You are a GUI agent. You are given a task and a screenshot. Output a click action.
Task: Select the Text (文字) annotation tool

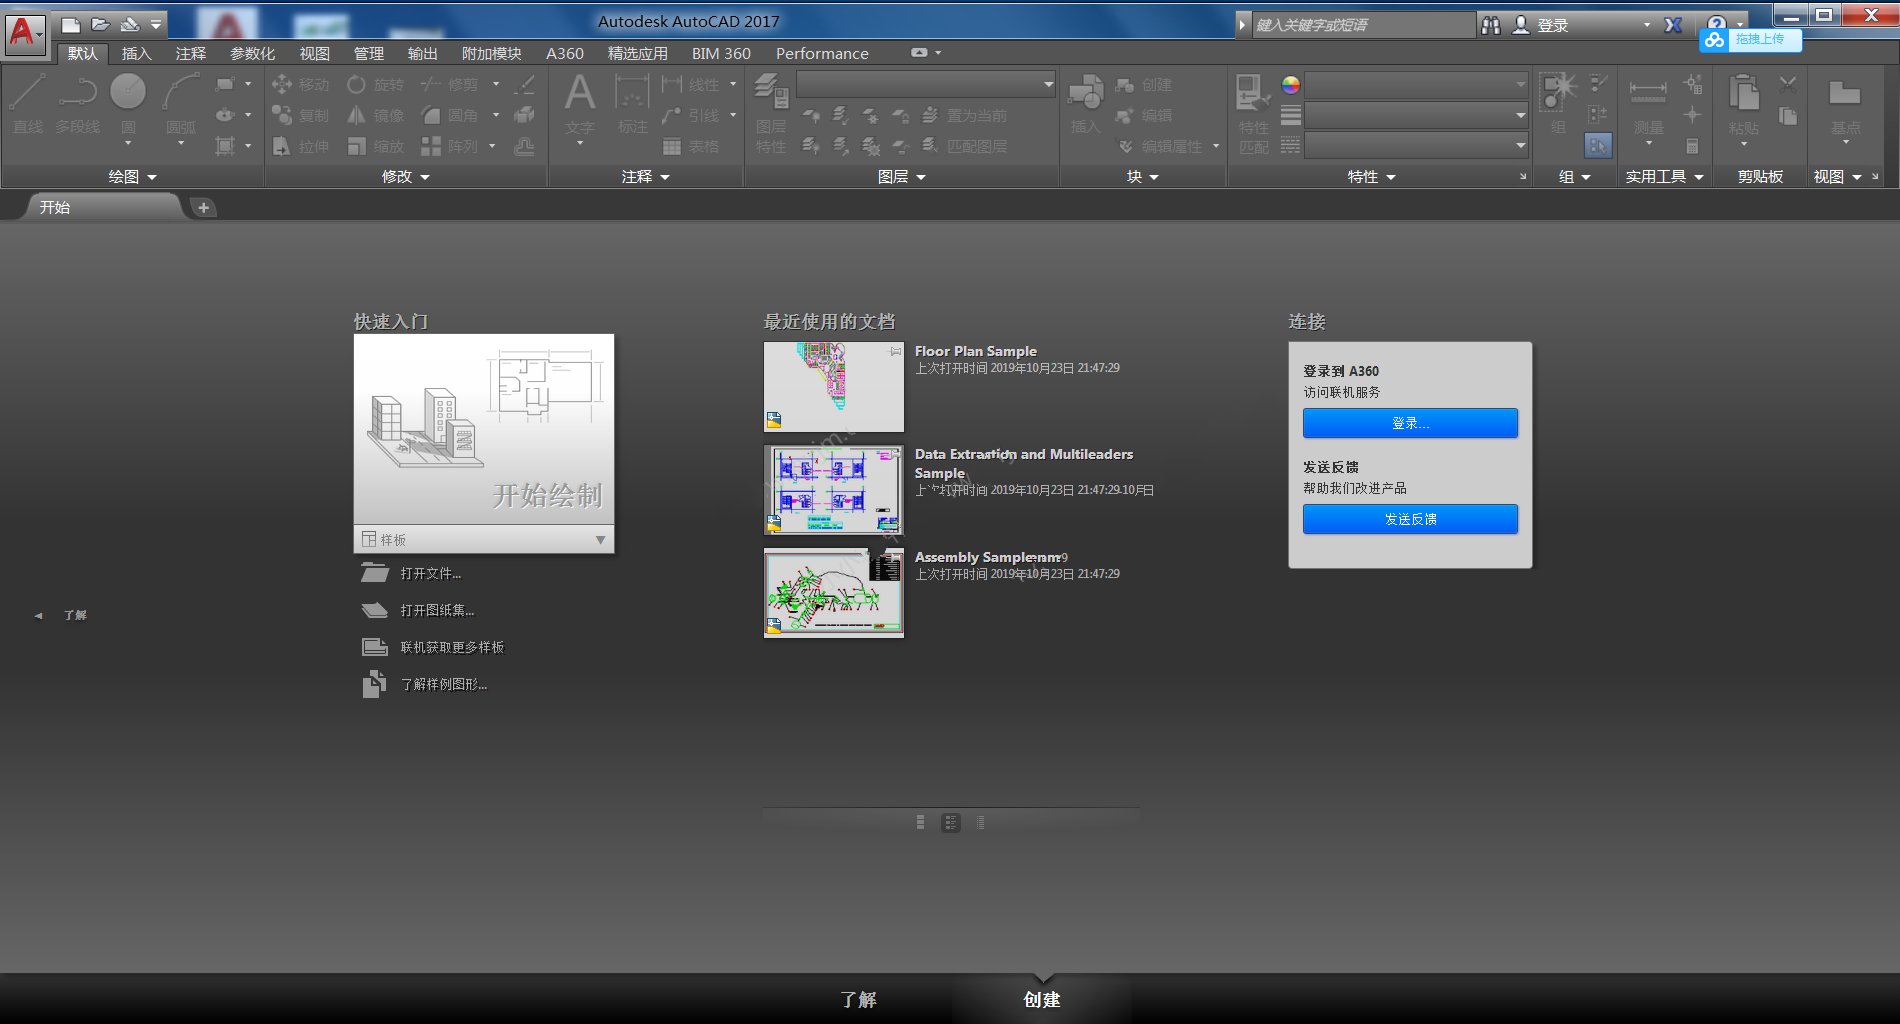click(580, 104)
